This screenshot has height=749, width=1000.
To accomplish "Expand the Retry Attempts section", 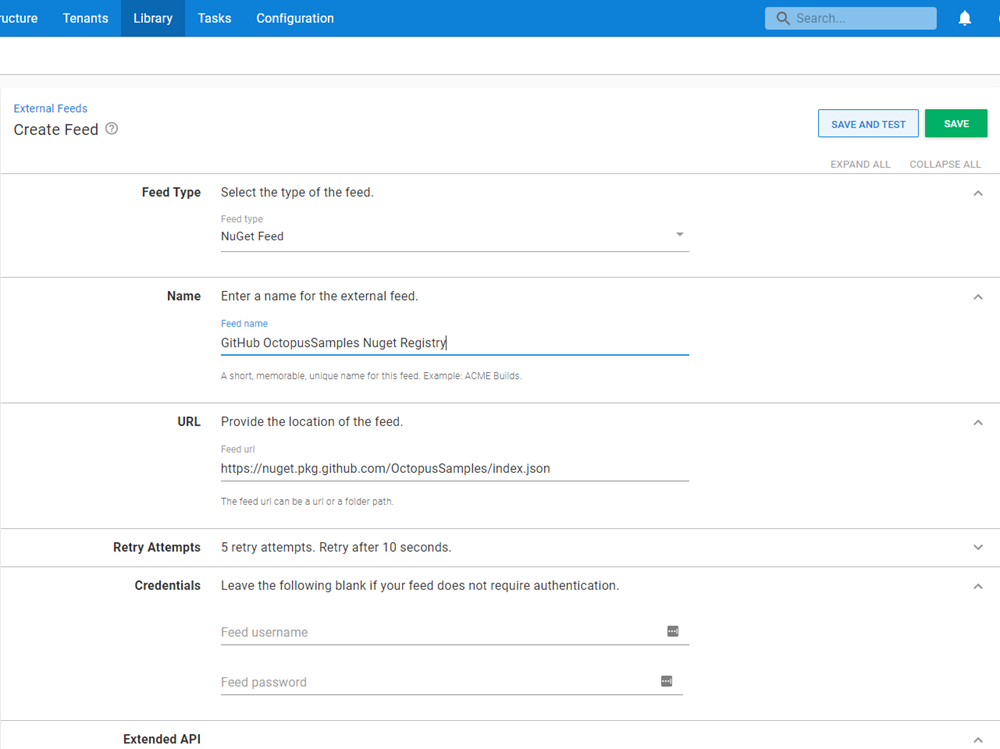I will tap(978, 547).
